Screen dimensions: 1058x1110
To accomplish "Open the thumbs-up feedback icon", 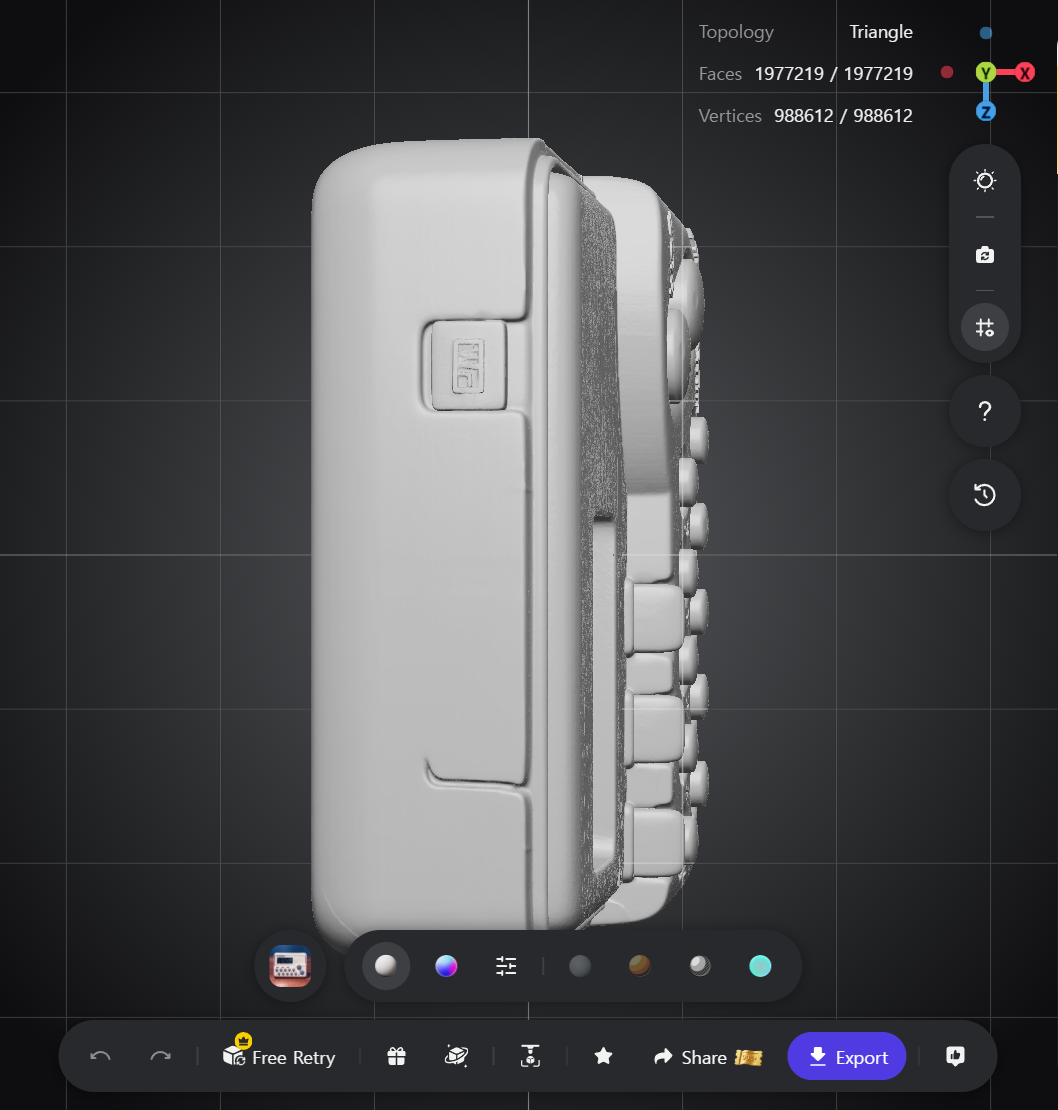I will pyautogui.click(x=955, y=1056).
